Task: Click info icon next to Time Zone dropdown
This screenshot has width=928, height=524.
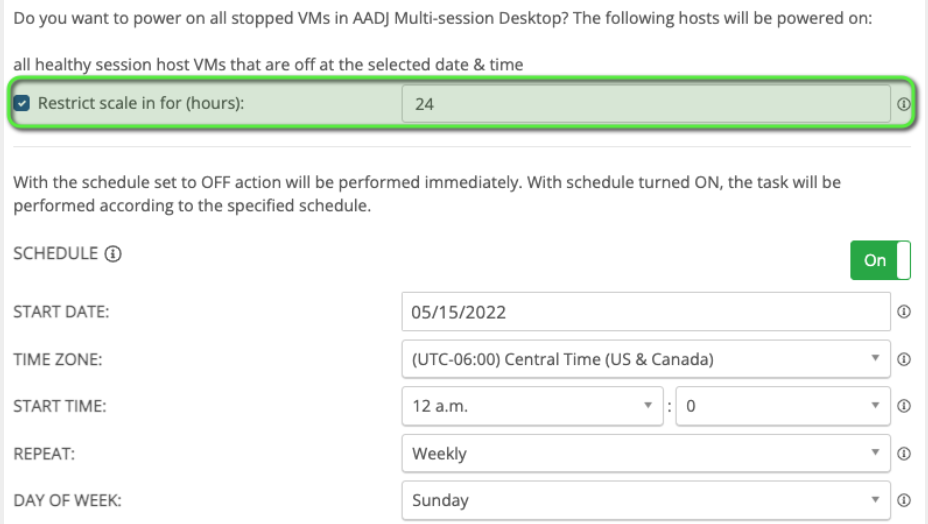Action: pos(903,359)
